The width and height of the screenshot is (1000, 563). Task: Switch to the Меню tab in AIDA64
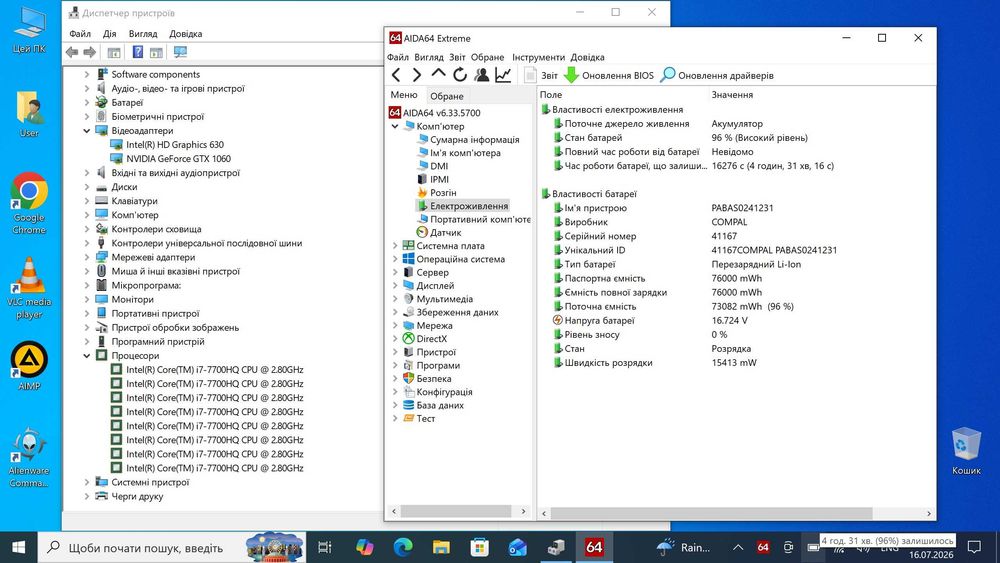(404, 95)
